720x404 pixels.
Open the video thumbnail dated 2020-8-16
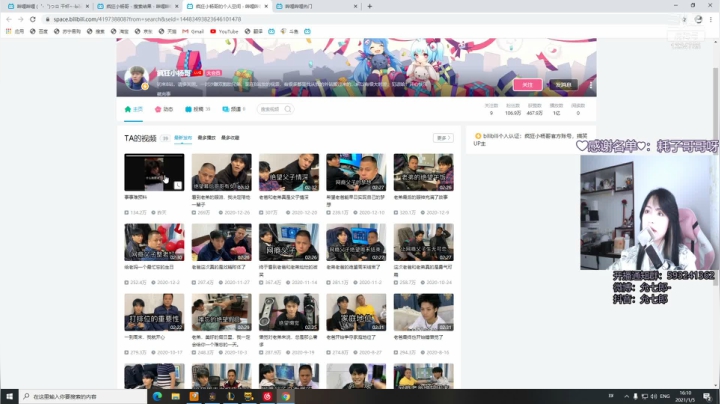tap(423, 312)
